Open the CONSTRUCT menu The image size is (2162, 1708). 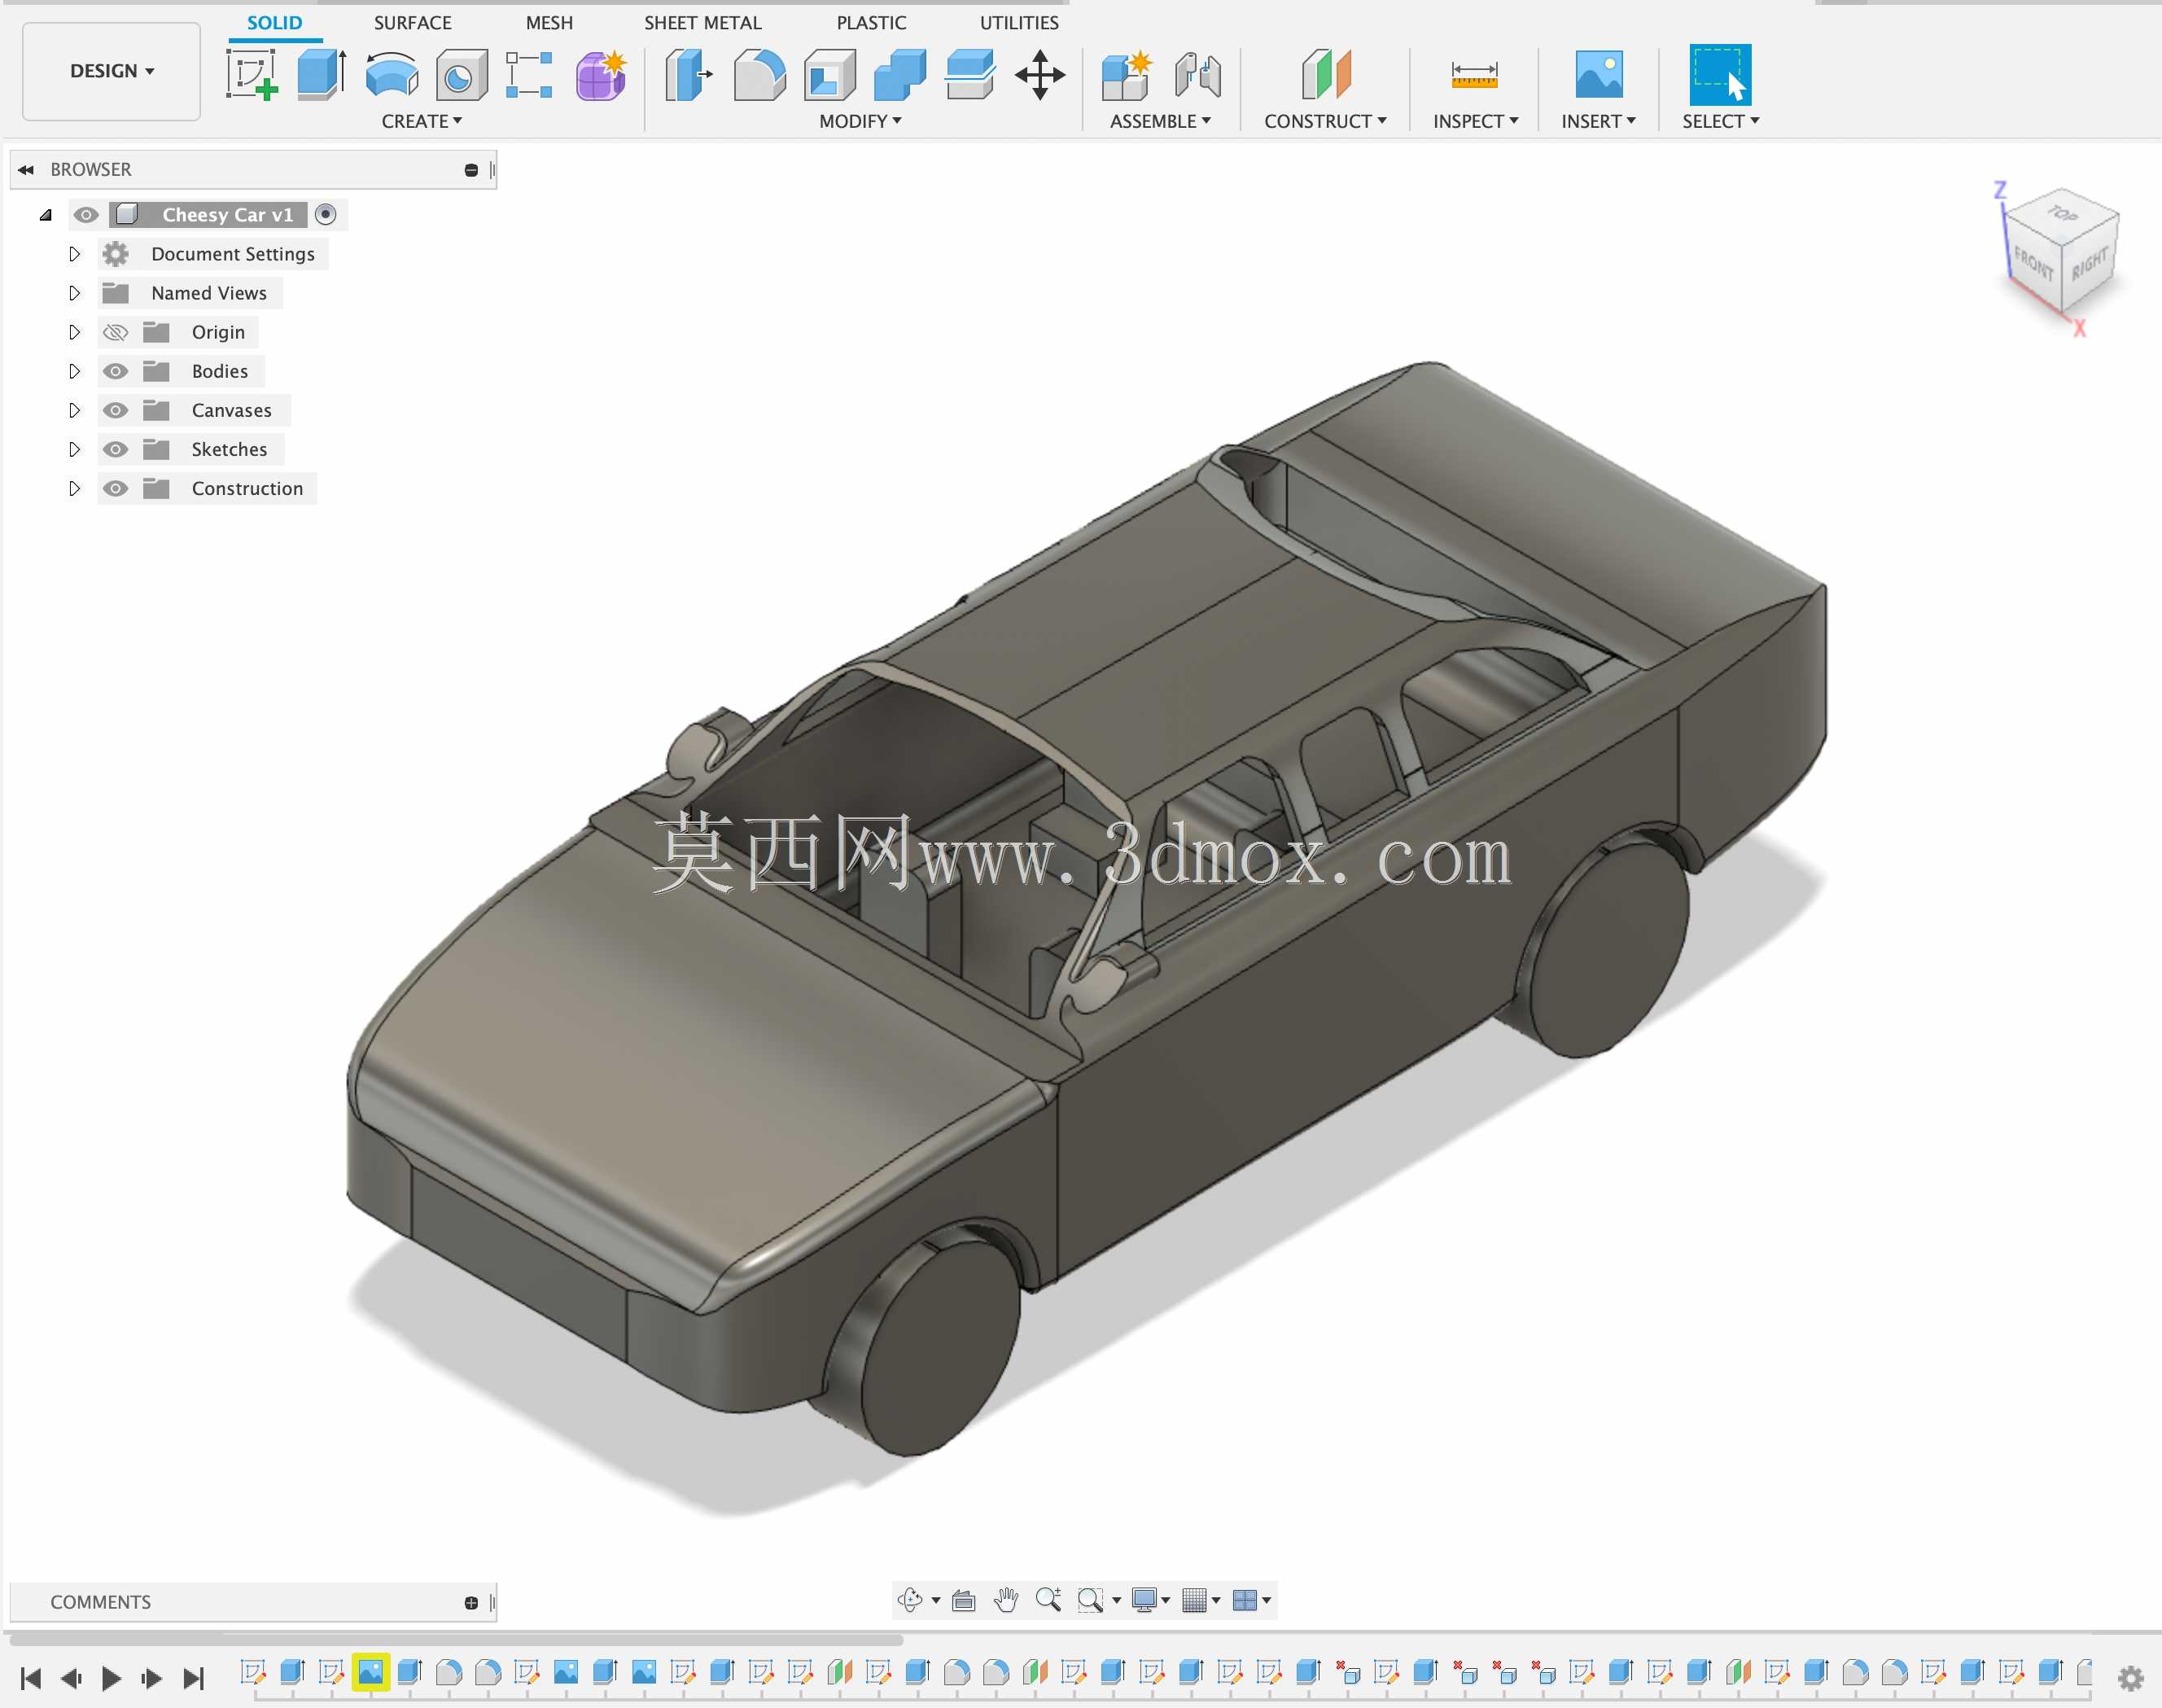click(x=1325, y=121)
